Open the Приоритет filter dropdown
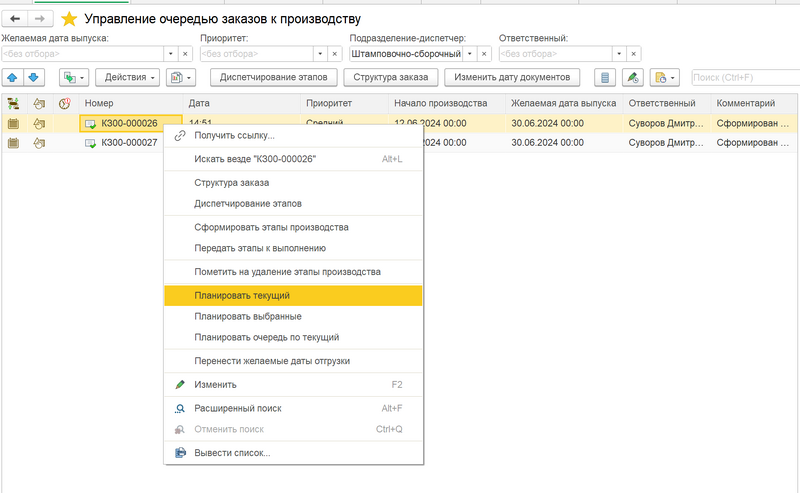 pyautogui.click(x=320, y=54)
